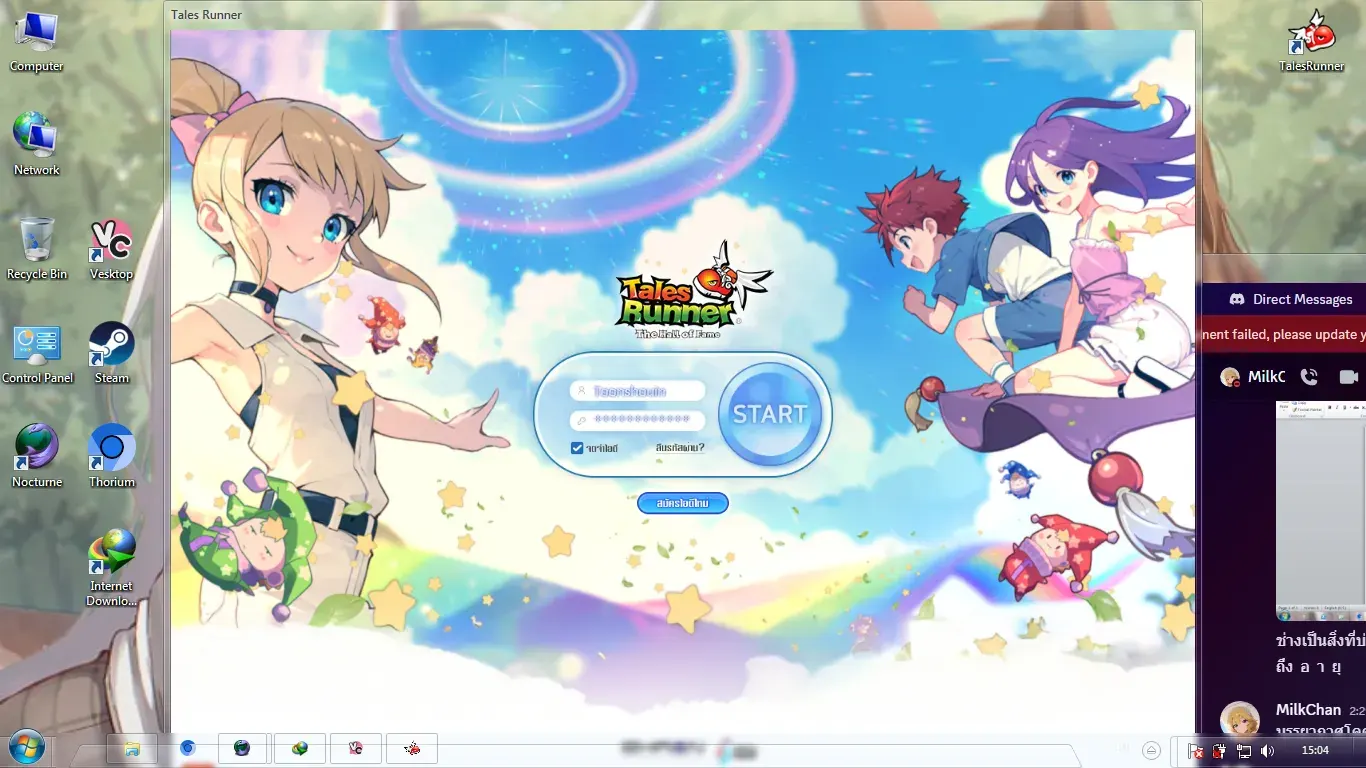Open the Windows Start menu orb

[x=25, y=748]
